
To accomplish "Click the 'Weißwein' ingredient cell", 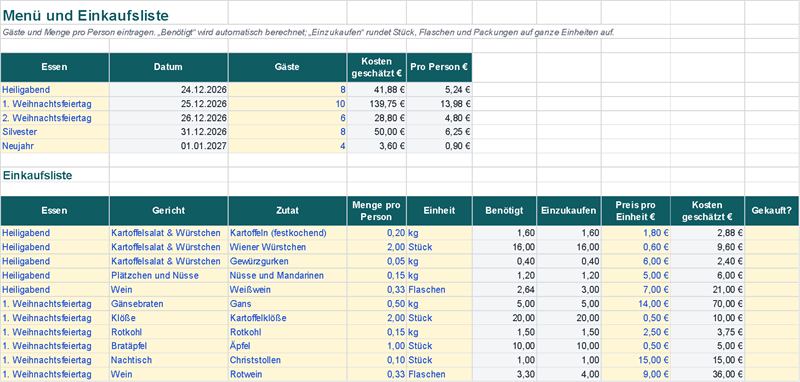I will (288, 290).
